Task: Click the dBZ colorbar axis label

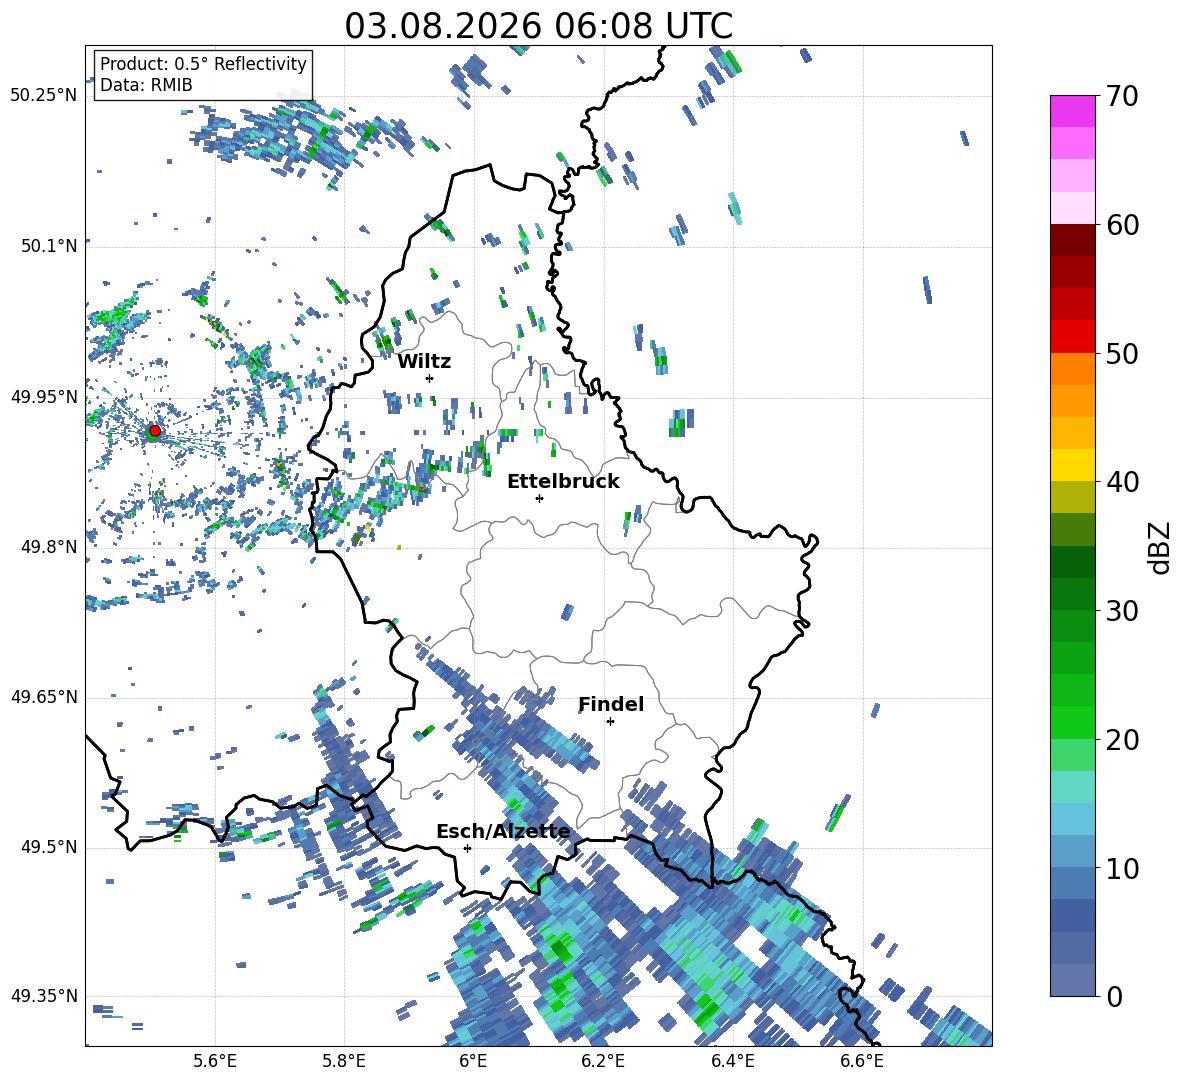Action: tap(1161, 547)
